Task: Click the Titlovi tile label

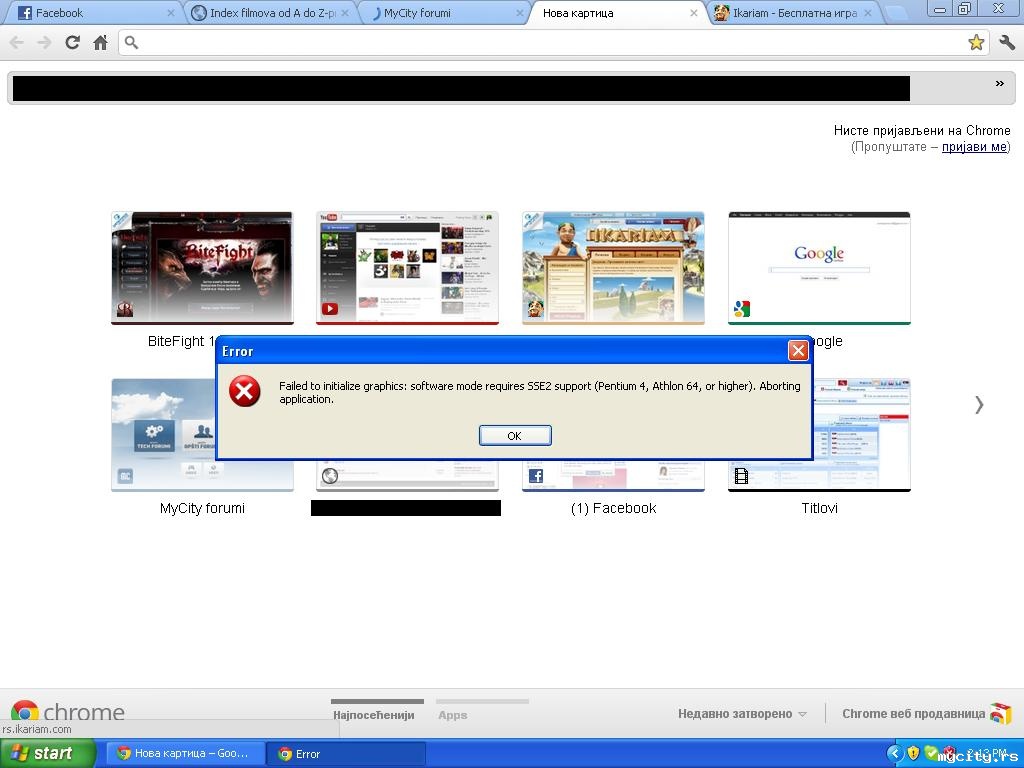Action: click(819, 508)
